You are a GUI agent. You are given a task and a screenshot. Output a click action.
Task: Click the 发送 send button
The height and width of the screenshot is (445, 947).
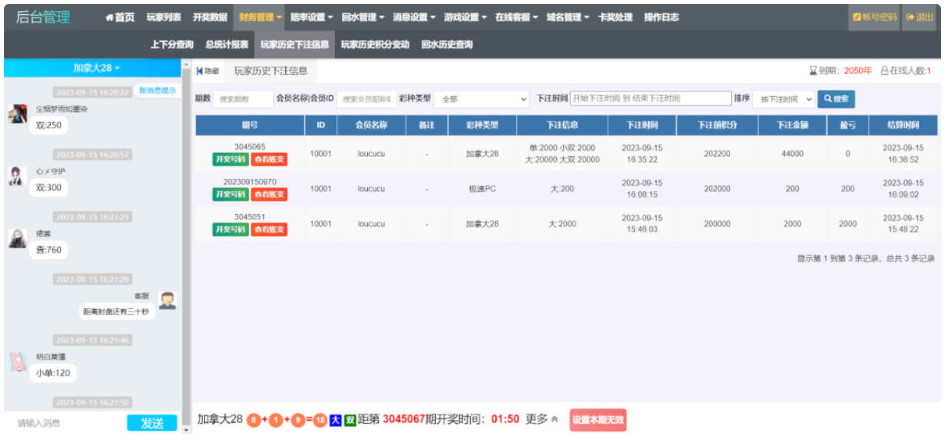coord(152,423)
